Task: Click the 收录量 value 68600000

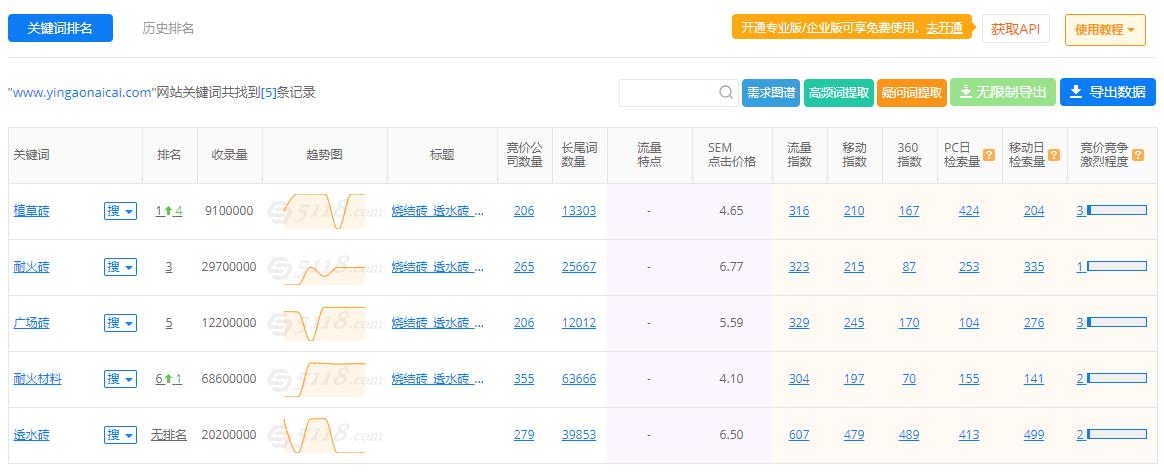Action: click(229, 379)
